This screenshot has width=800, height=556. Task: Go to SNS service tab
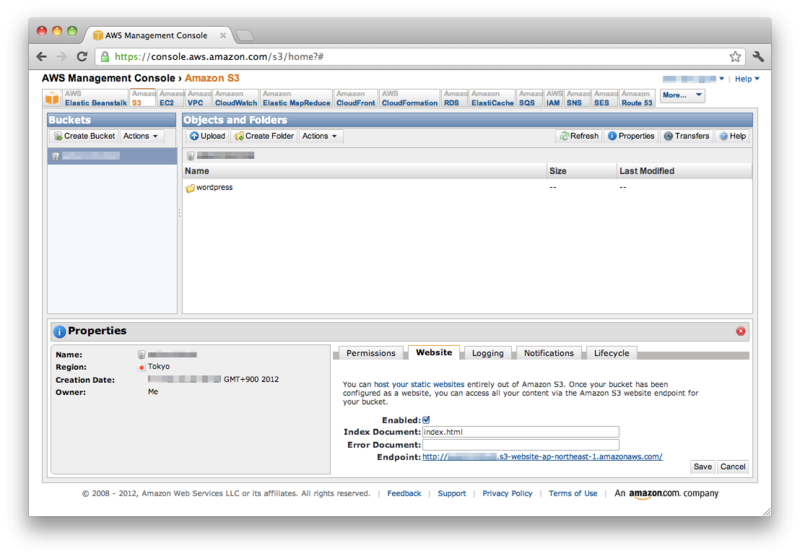(x=578, y=98)
